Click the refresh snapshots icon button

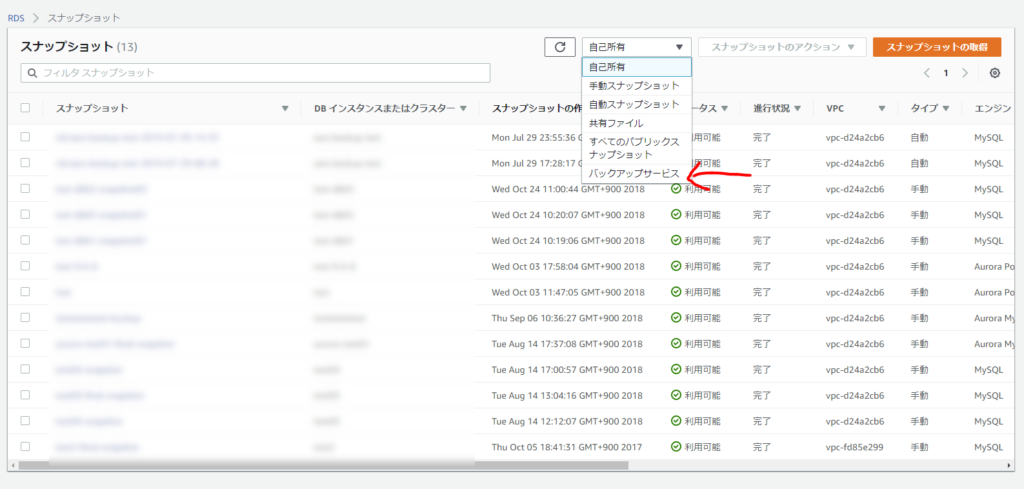coord(559,47)
